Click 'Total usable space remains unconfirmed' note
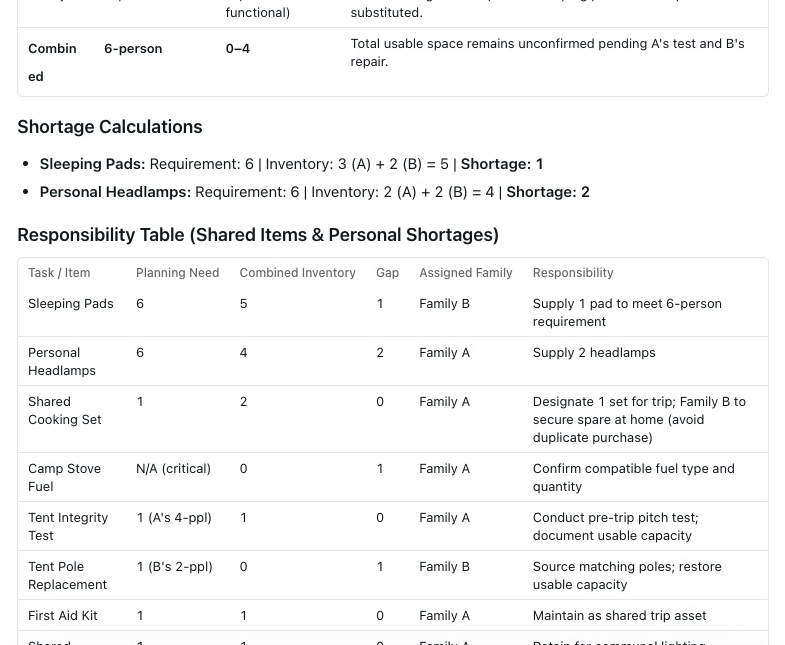This screenshot has height=645, width=785. (x=547, y=53)
